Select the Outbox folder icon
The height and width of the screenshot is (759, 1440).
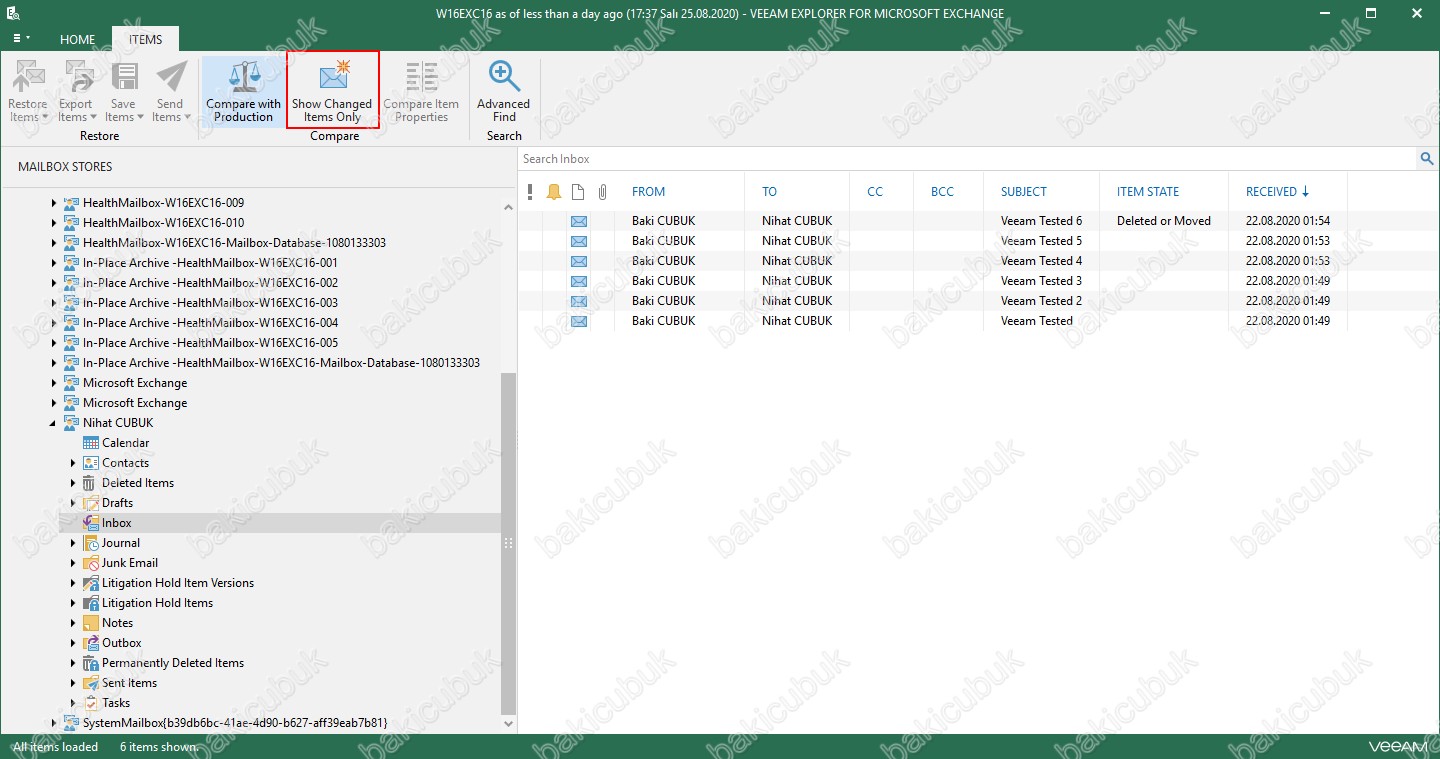click(91, 643)
